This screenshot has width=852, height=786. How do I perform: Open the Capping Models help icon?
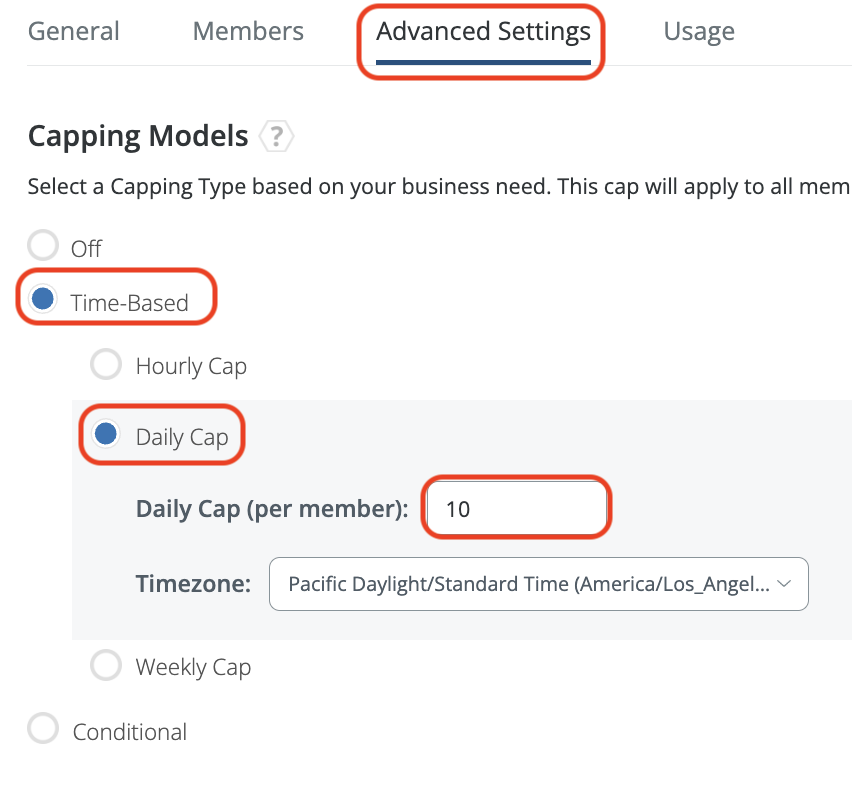click(x=275, y=137)
